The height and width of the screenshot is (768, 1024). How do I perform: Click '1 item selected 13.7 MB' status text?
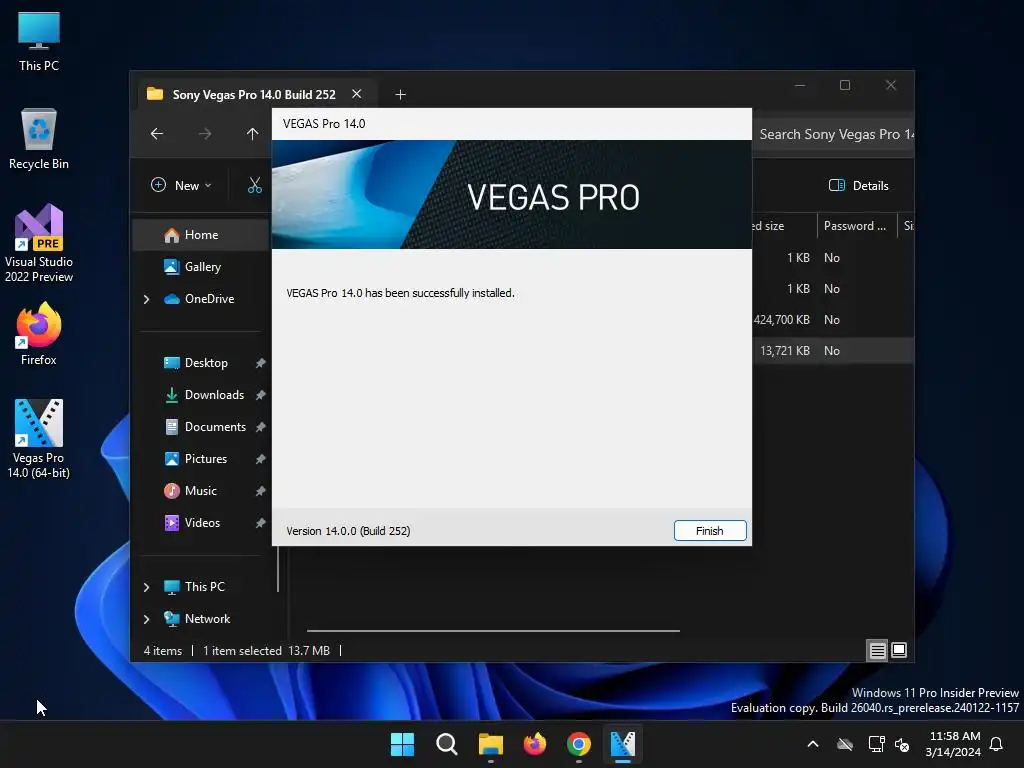point(266,651)
